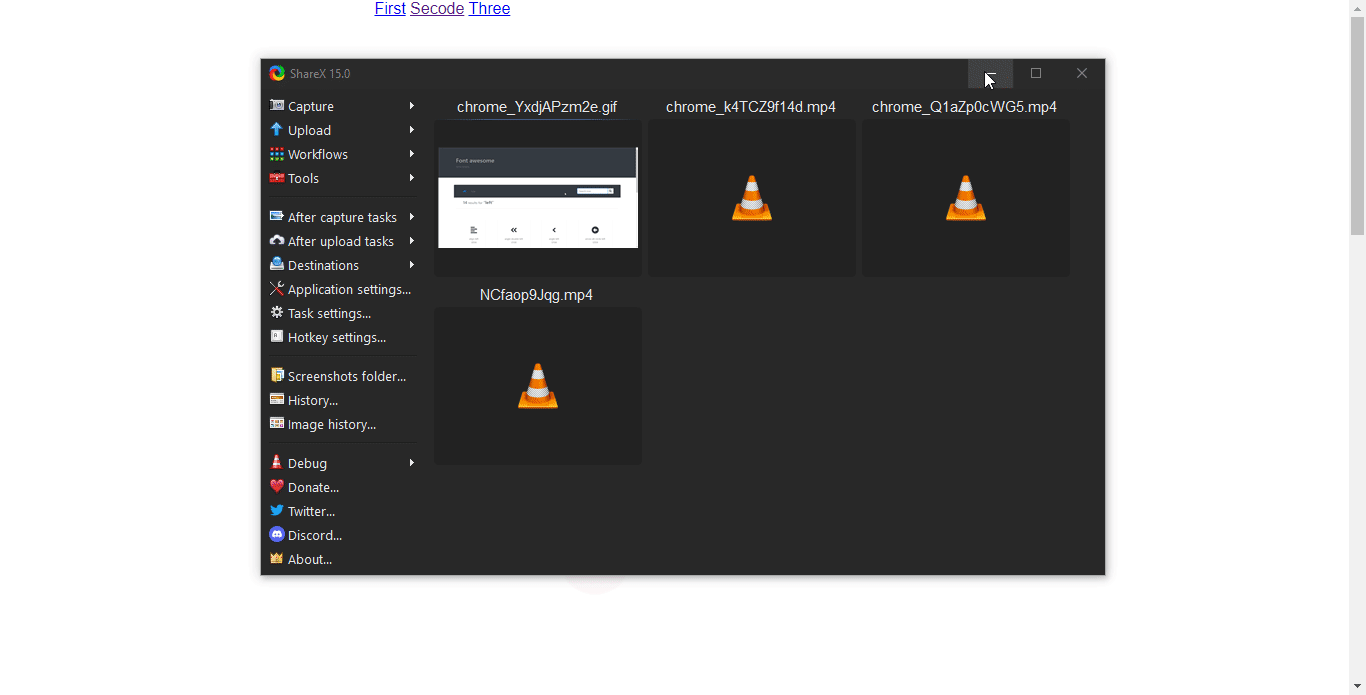Click the Donate heart icon
The image size is (1366, 695).
[277, 487]
